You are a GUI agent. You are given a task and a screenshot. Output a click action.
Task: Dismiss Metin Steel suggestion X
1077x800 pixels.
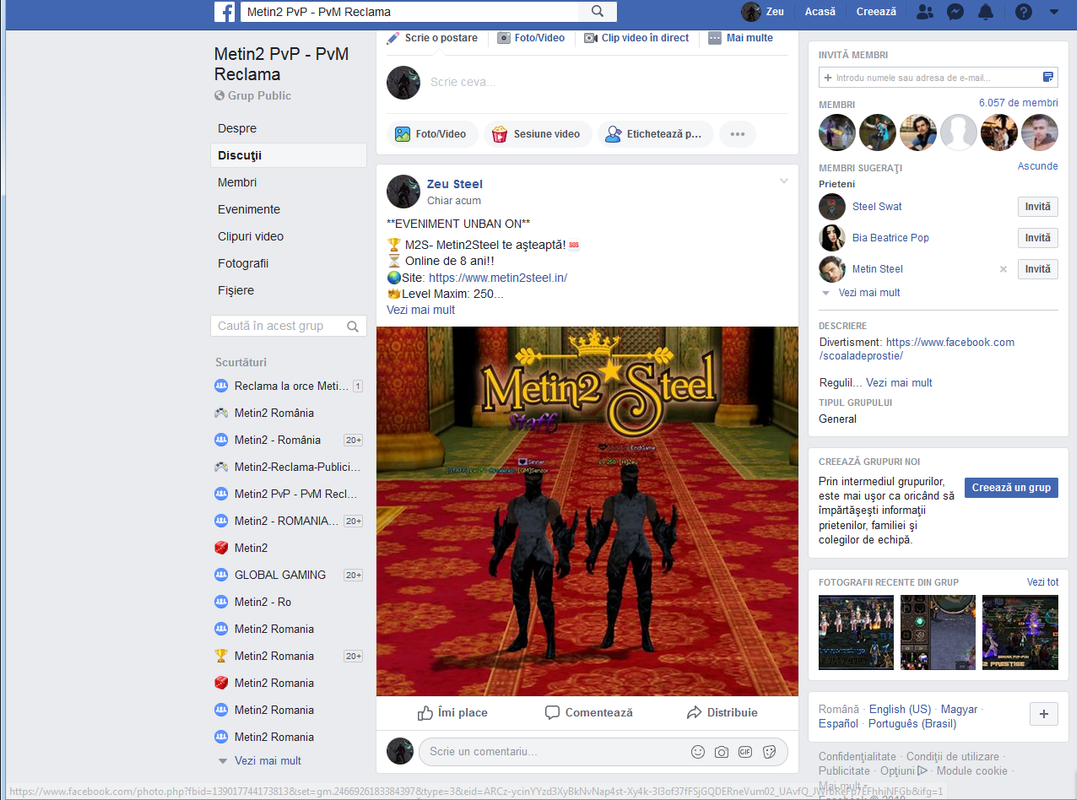click(1003, 269)
